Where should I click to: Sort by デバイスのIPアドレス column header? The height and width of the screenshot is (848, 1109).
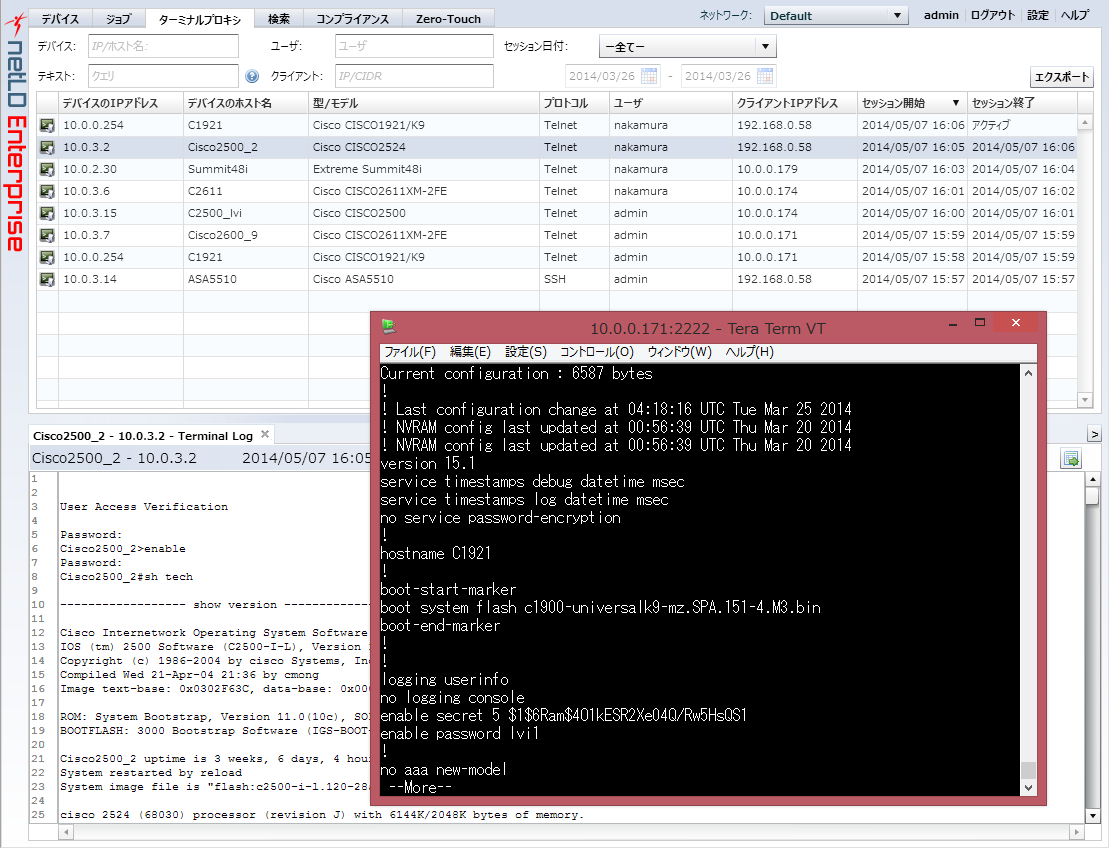click(120, 103)
